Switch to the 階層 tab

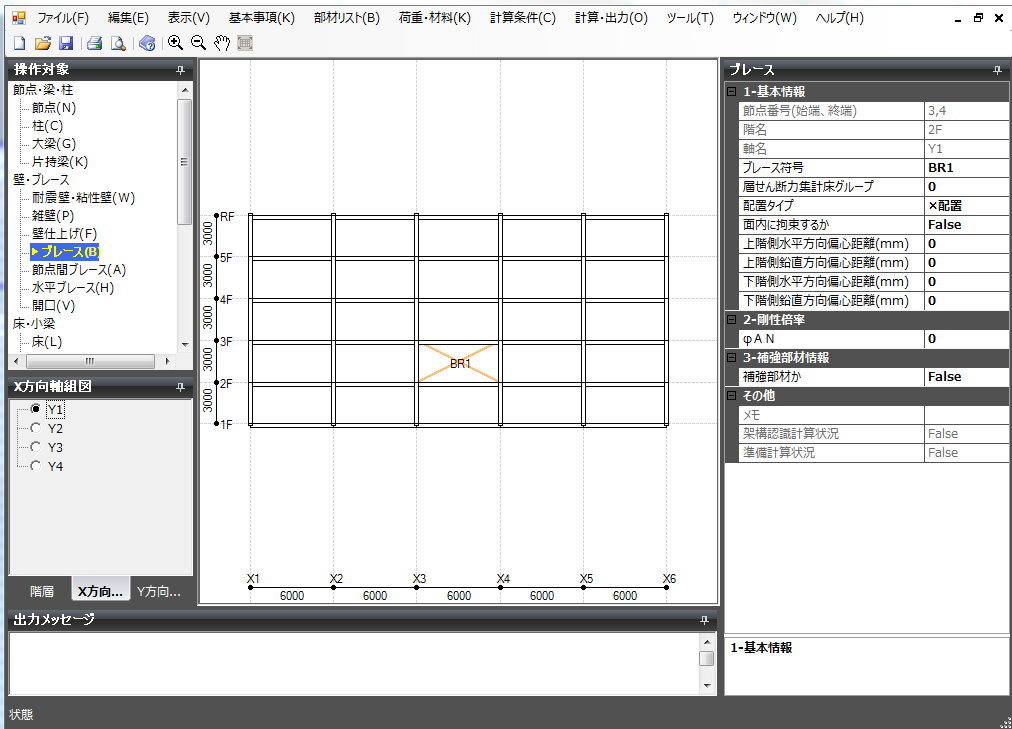pos(40,591)
